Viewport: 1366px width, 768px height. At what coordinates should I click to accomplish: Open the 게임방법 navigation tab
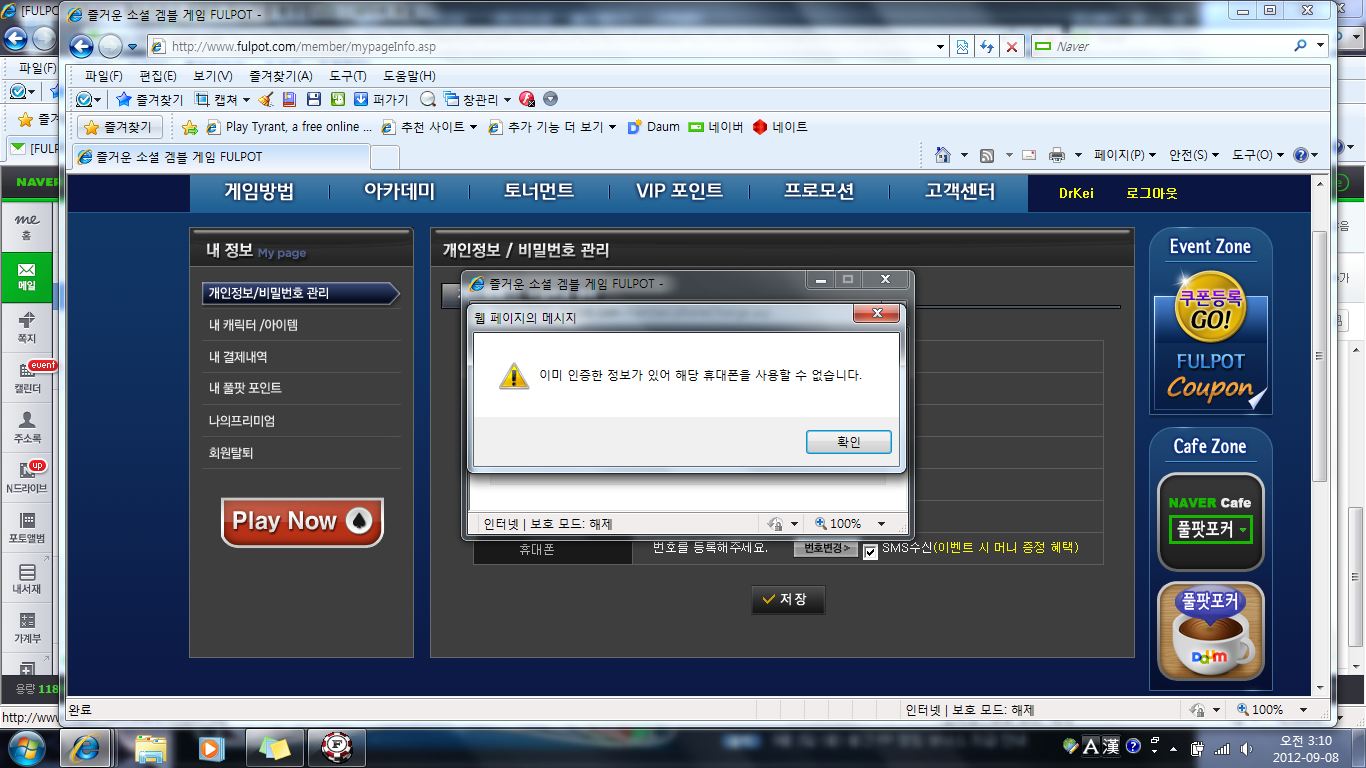(x=259, y=192)
